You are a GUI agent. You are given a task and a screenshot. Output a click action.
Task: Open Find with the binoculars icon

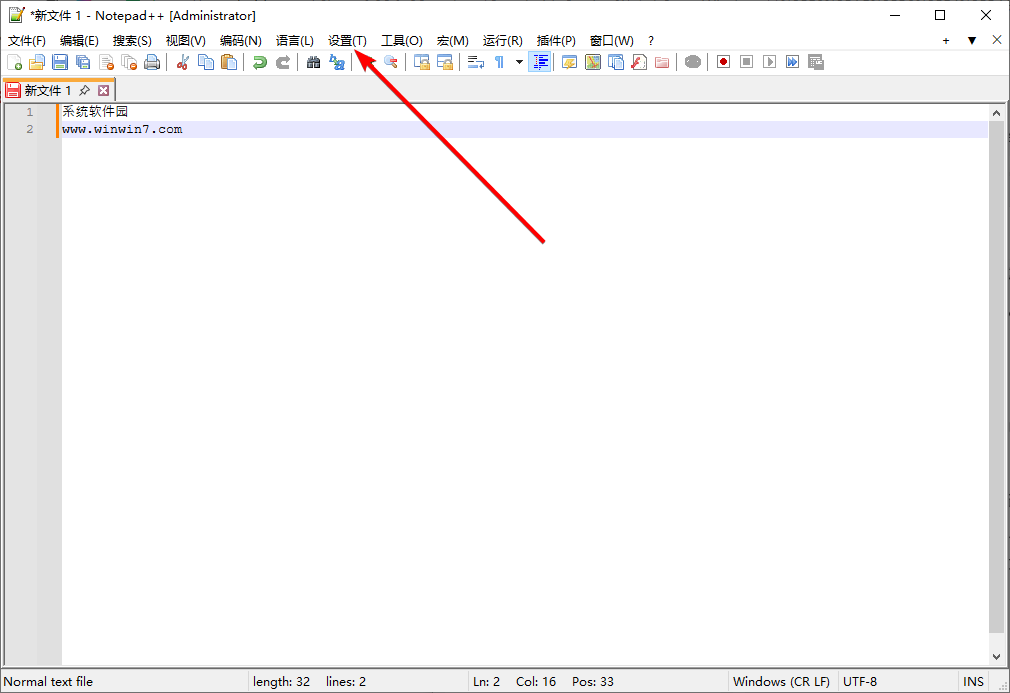(314, 62)
